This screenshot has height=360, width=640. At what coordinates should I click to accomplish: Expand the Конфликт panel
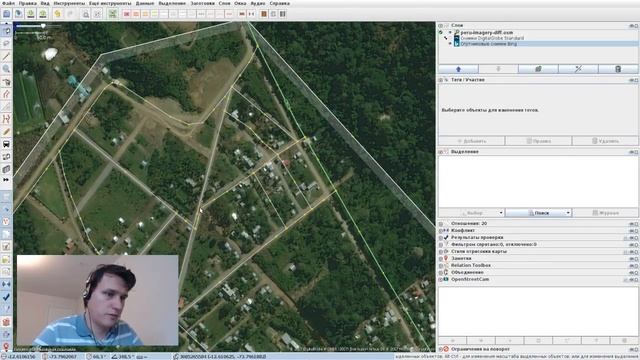tap(441, 231)
